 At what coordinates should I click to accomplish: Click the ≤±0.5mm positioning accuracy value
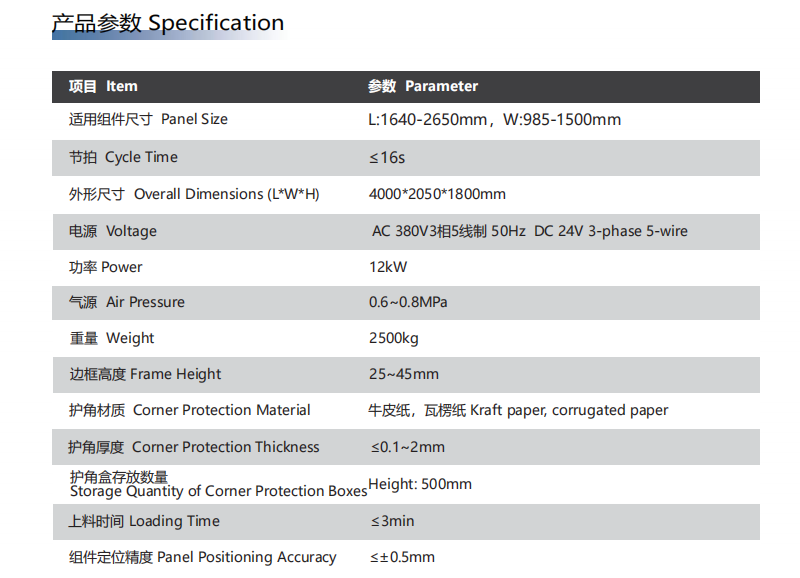(402, 557)
